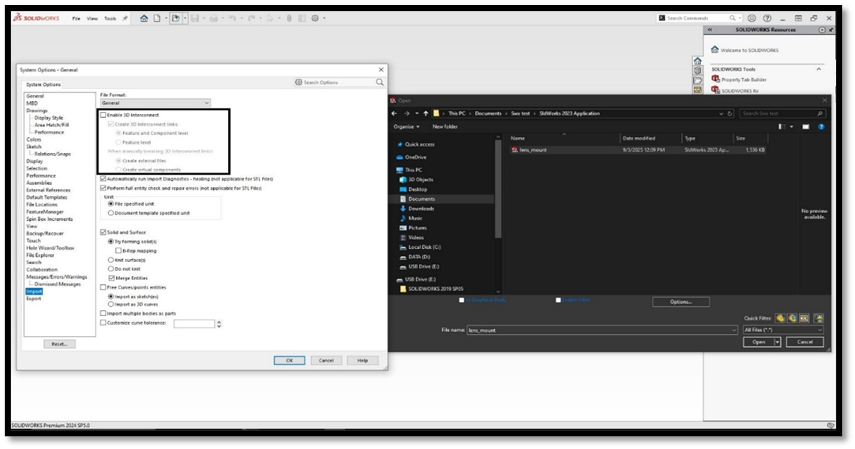The height and width of the screenshot is (449, 855).
Task: Click OK in System Options dialog
Action: [x=290, y=361]
